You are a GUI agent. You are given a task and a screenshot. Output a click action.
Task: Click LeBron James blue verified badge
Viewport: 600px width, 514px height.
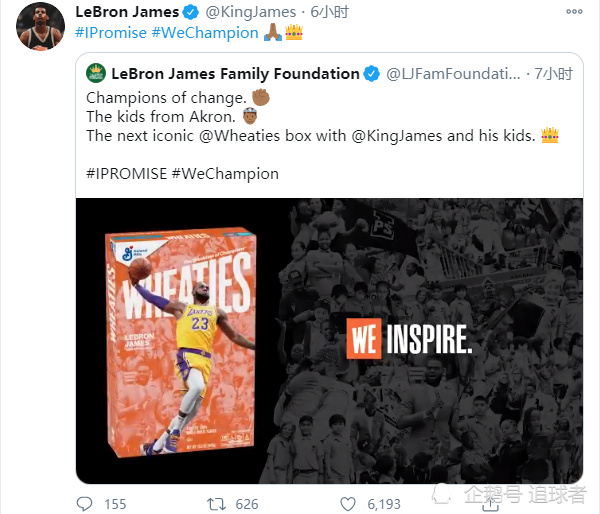pyautogui.click(x=188, y=12)
